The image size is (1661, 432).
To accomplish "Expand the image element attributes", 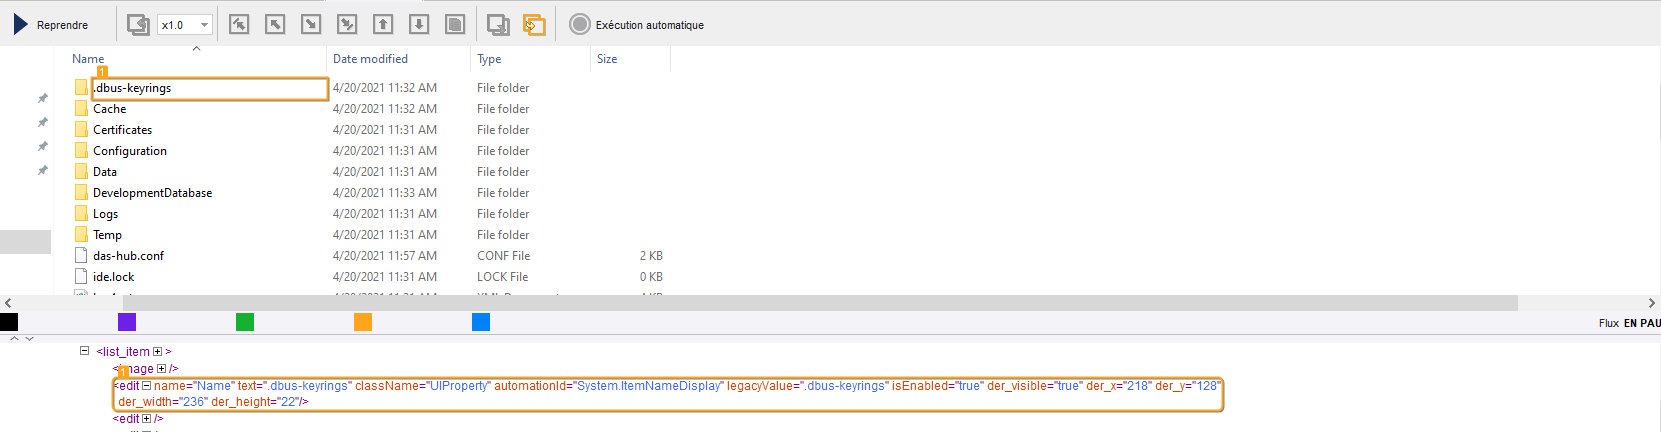I will pos(162,369).
